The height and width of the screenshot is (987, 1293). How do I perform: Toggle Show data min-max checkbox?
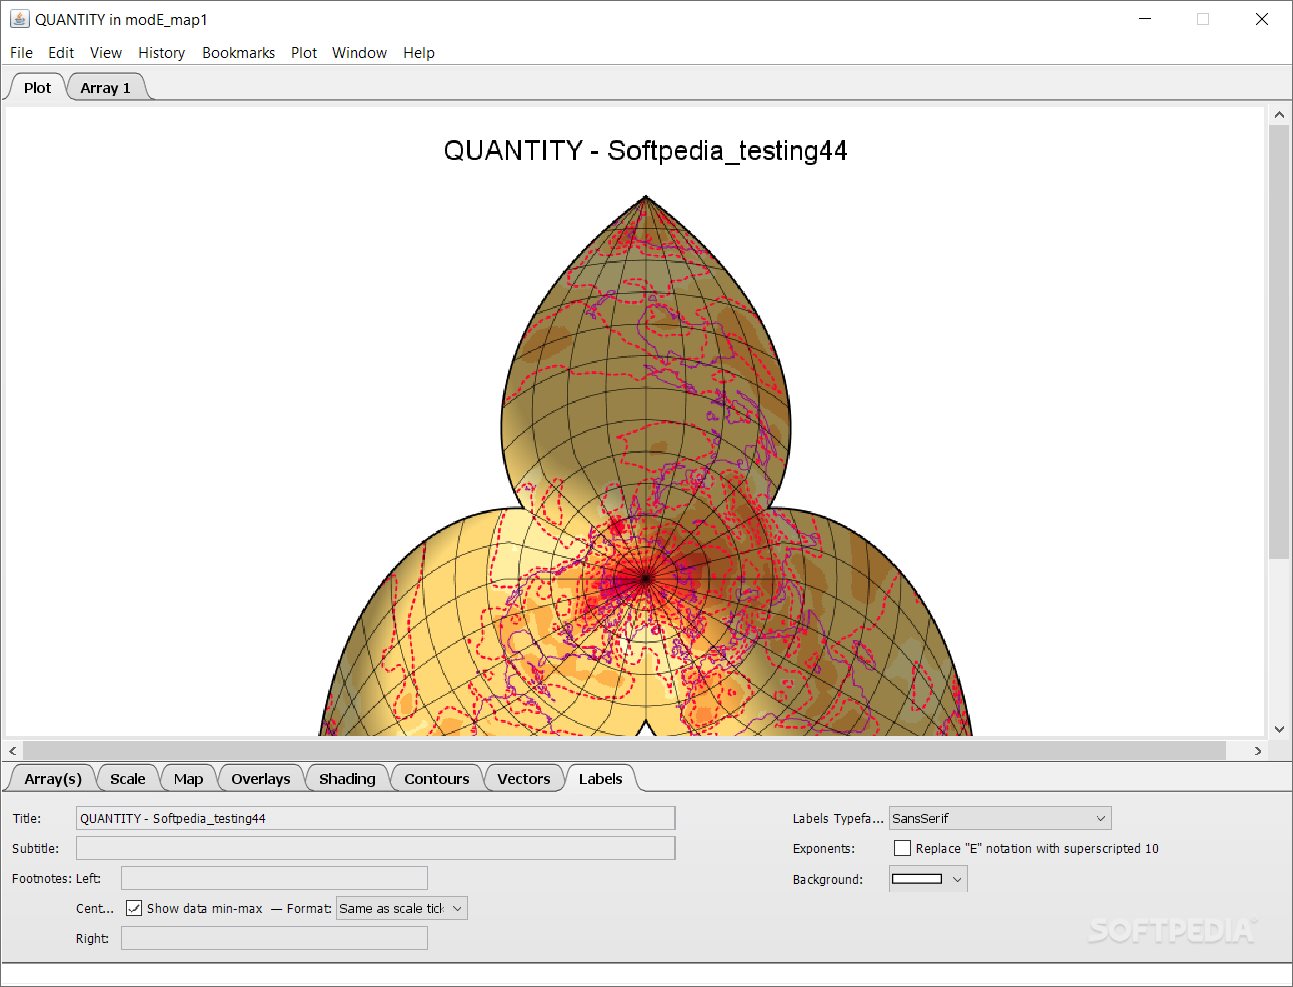point(134,908)
